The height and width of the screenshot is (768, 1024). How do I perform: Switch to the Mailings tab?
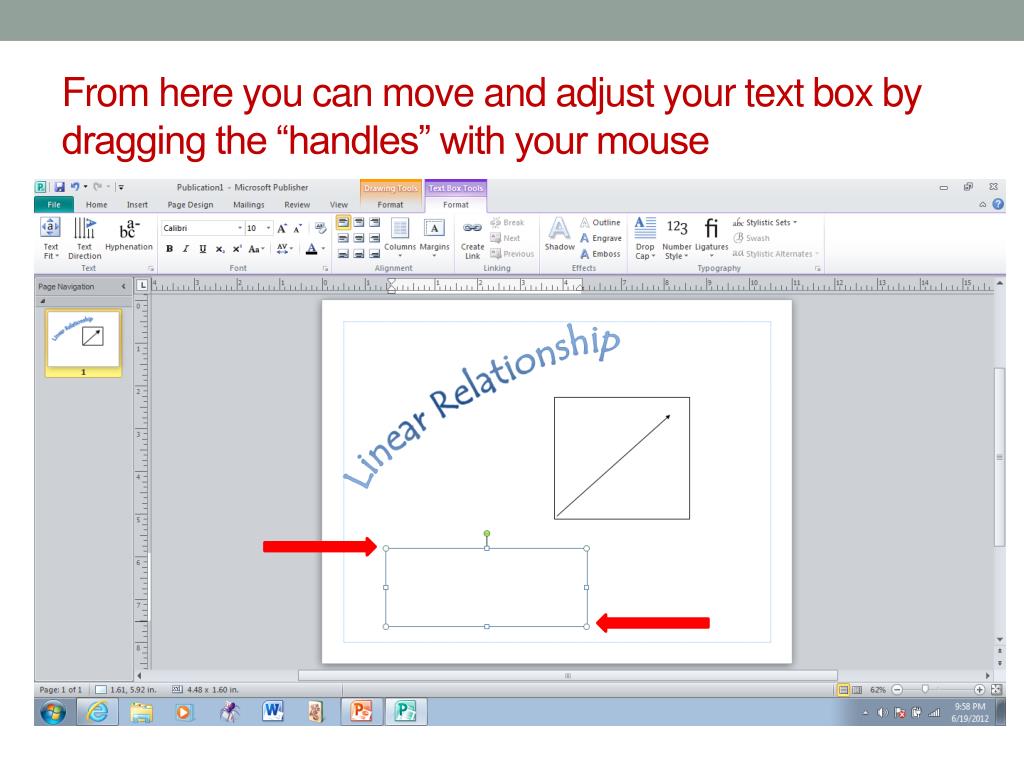pyautogui.click(x=249, y=204)
